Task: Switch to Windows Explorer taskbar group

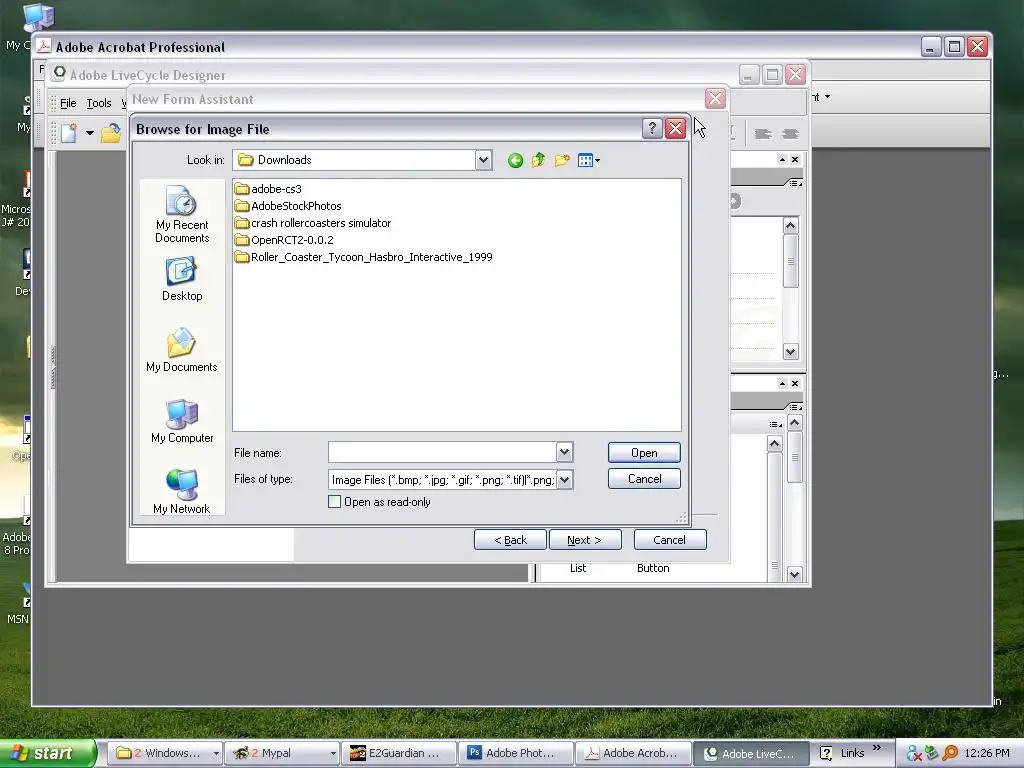Action: point(164,753)
